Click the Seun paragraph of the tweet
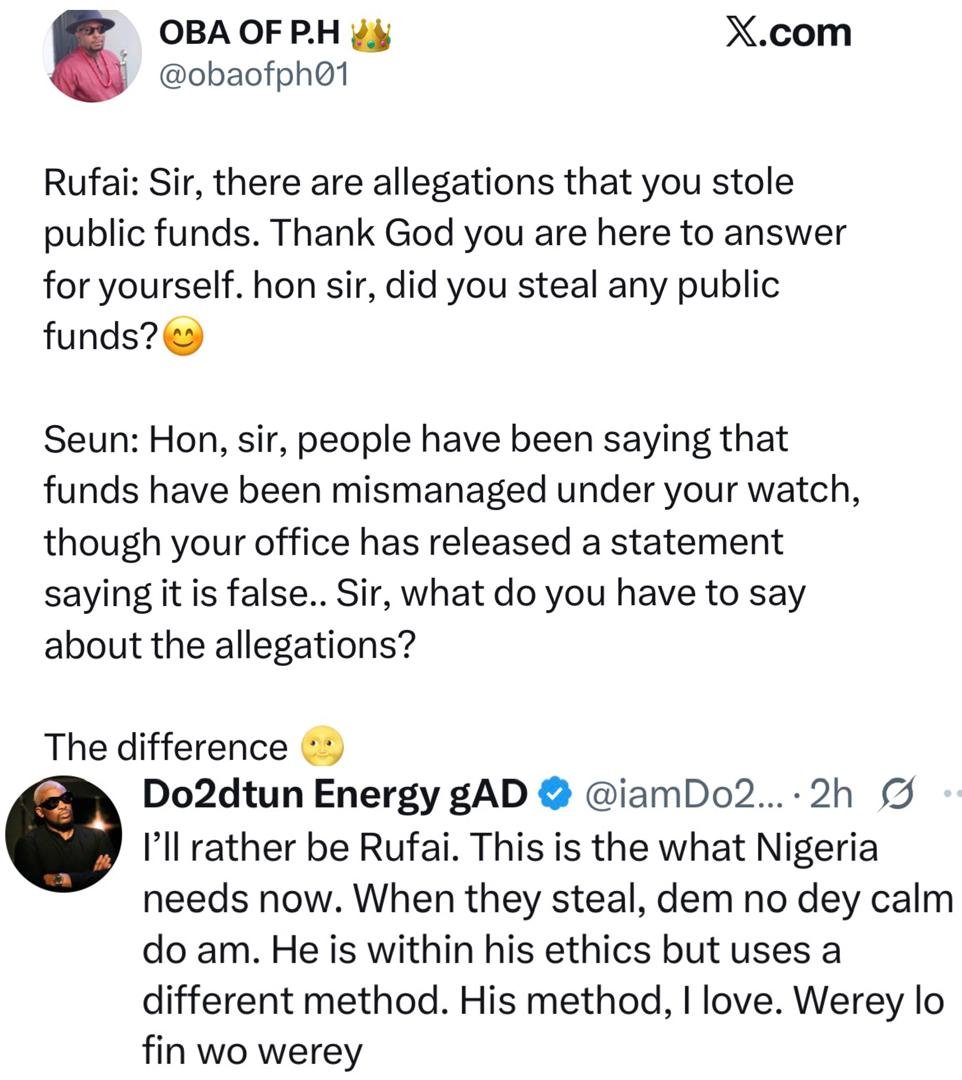This screenshot has width=962, height=1080. coord(420,541)
